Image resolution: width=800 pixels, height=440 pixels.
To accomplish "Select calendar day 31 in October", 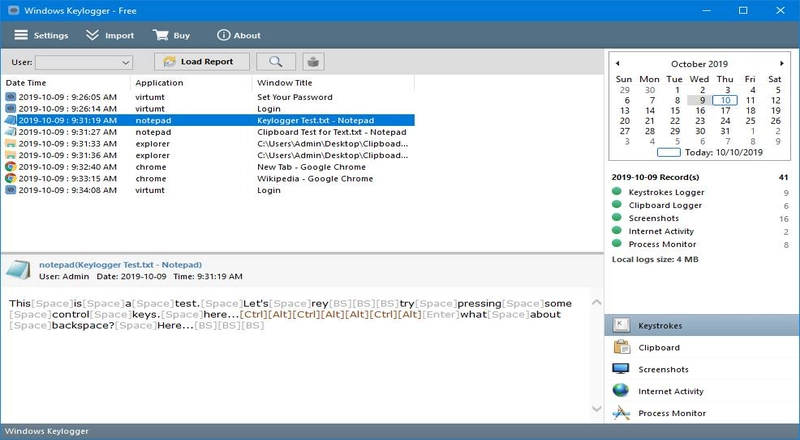I will click(x=725, y=131).
